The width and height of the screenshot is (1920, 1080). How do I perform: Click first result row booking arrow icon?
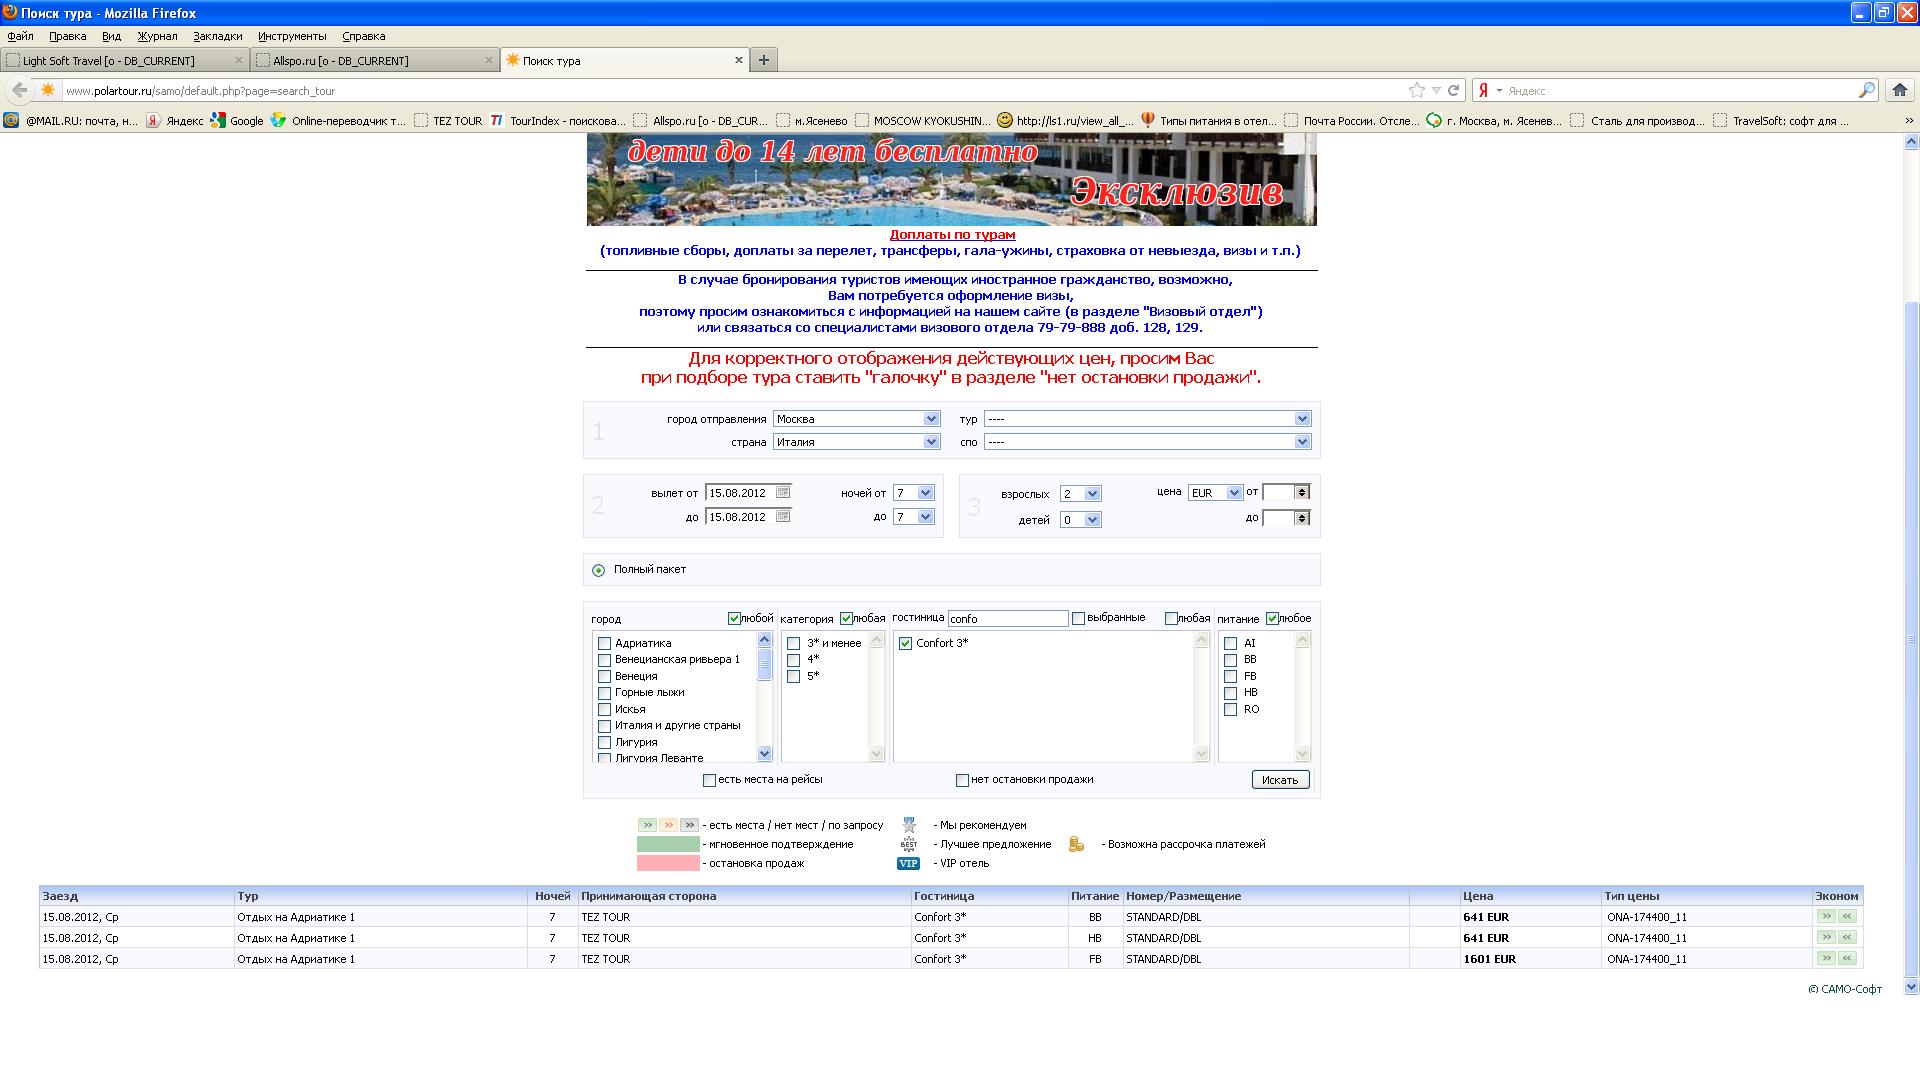pyautogui.click(x=1826, y=916)
